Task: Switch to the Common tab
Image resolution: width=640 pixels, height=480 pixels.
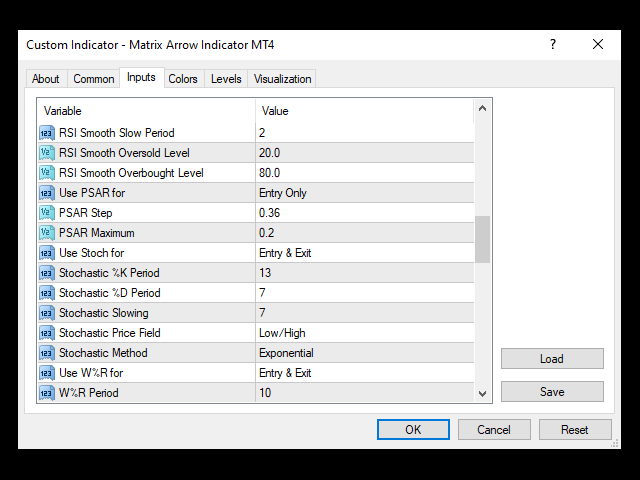Action: tap(93, 79)
